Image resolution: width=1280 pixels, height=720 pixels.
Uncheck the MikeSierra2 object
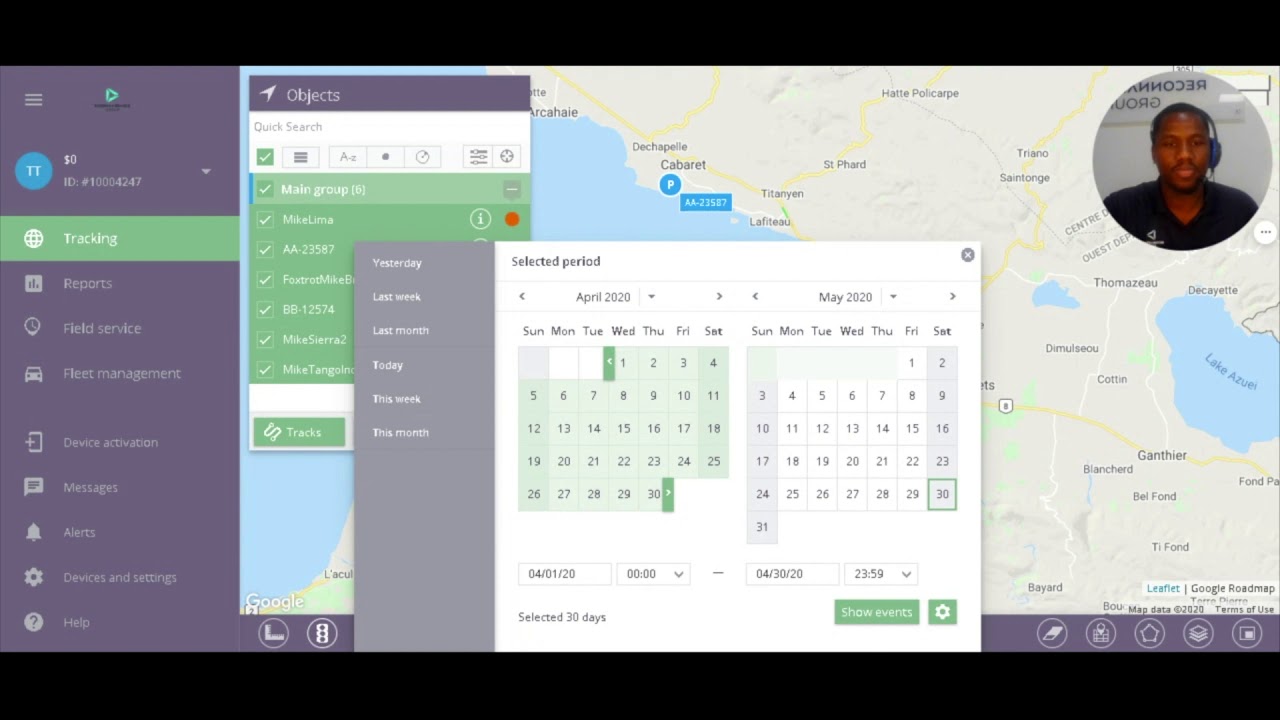pos(265,339)
